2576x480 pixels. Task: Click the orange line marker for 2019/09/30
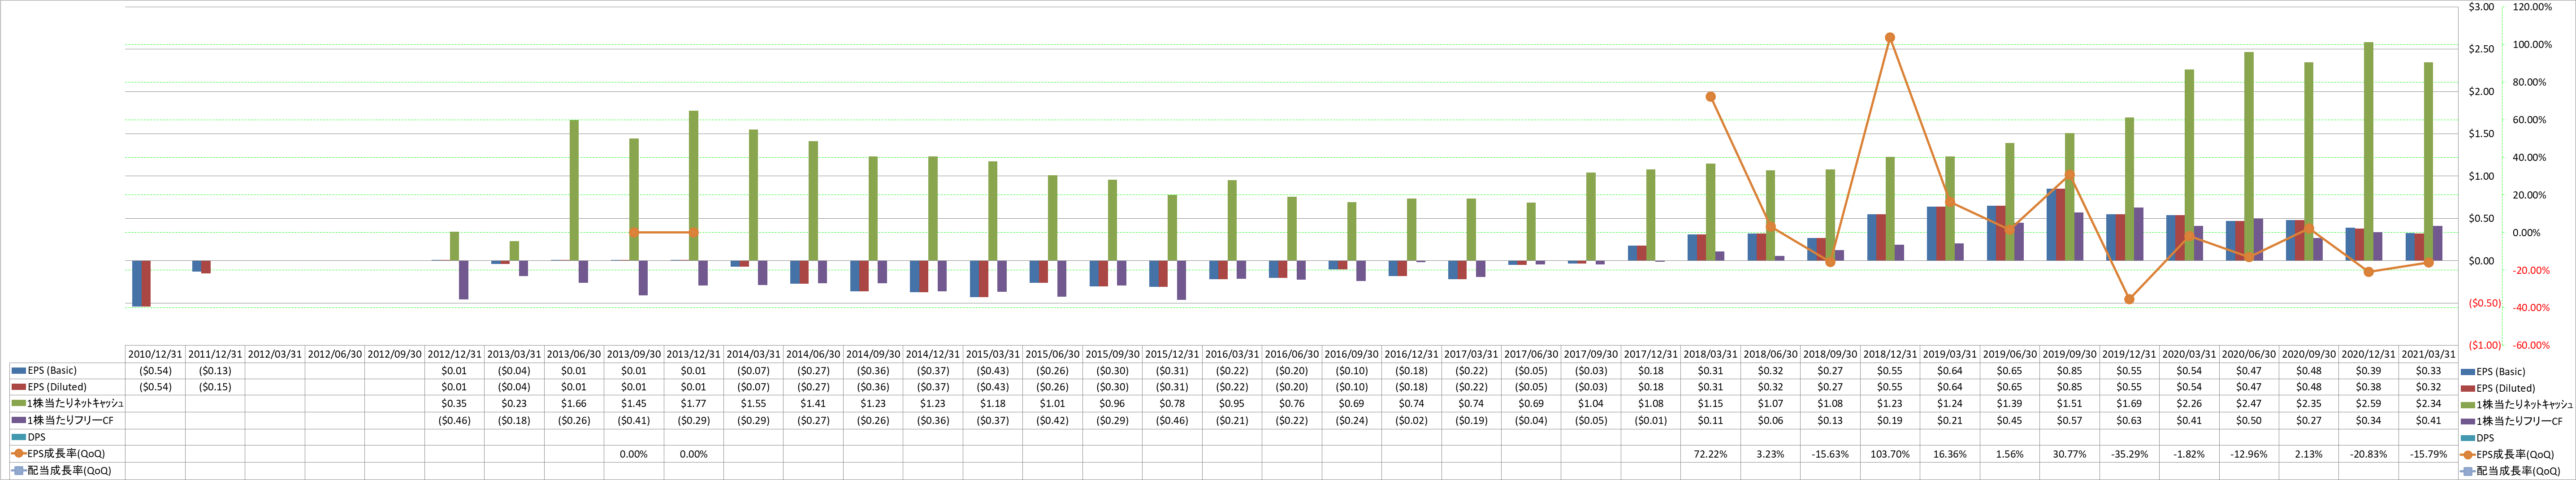(2069, 175)
